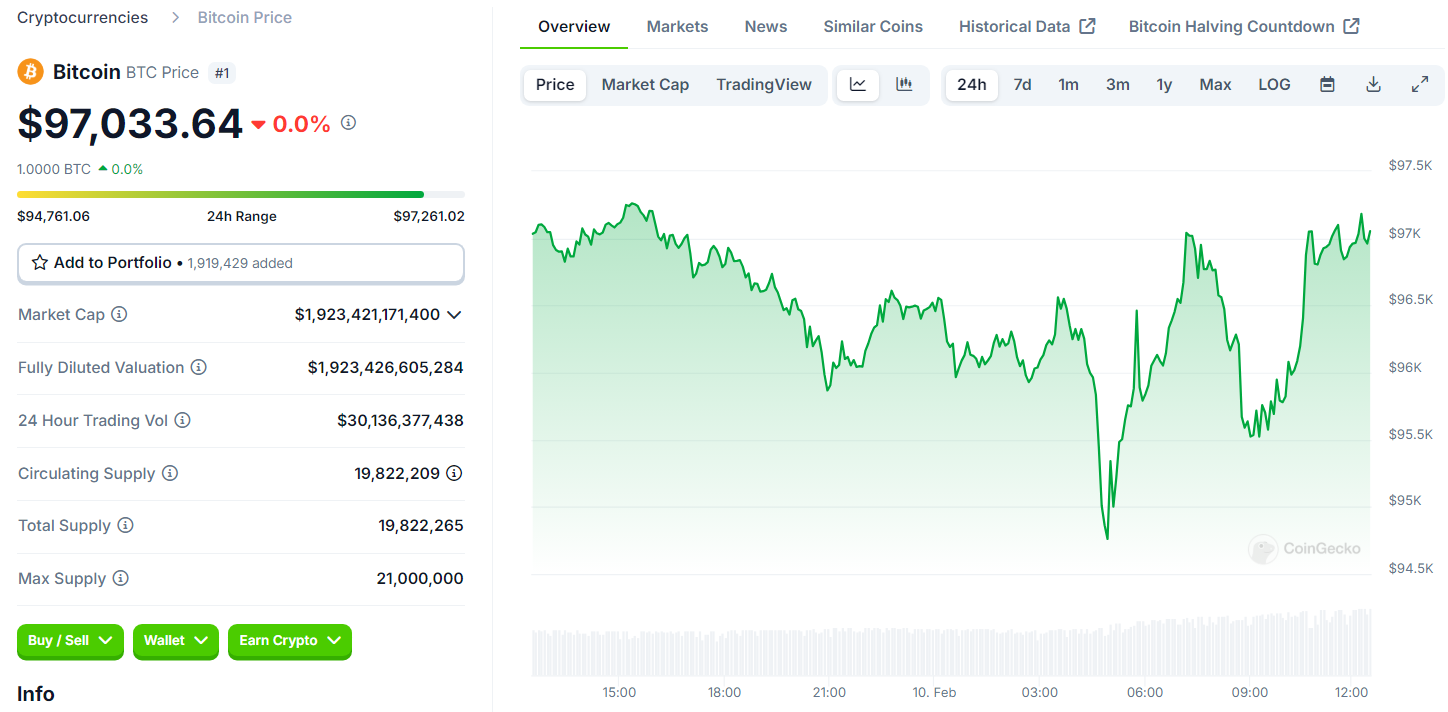The width and height of the screenshot is (1448, 712).
Task: Open the Buy / Sell dropdown
Action: (70, 641)
